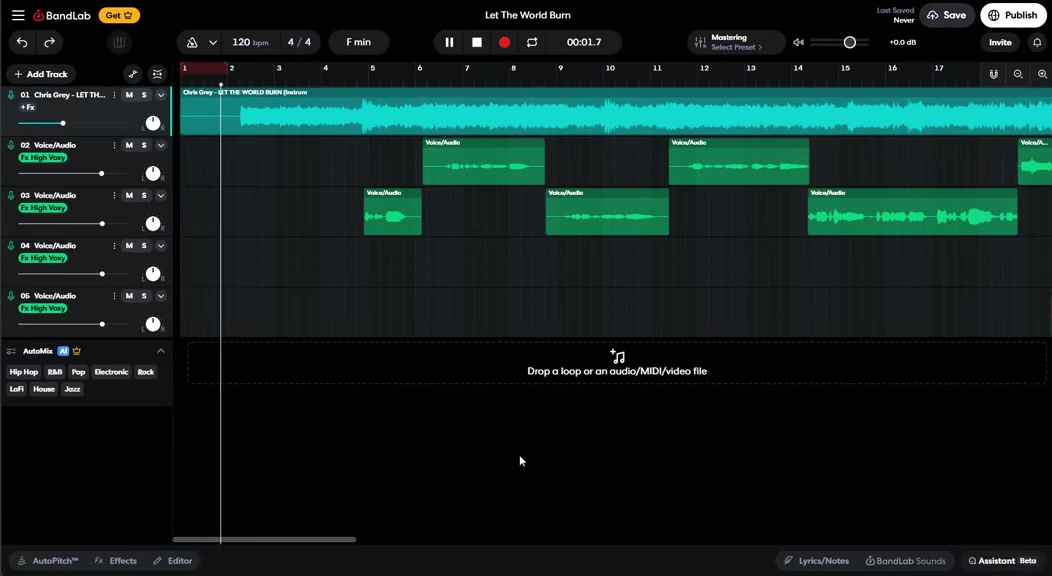Expand track 05 chevron dropdown

[x=161, y=296]
